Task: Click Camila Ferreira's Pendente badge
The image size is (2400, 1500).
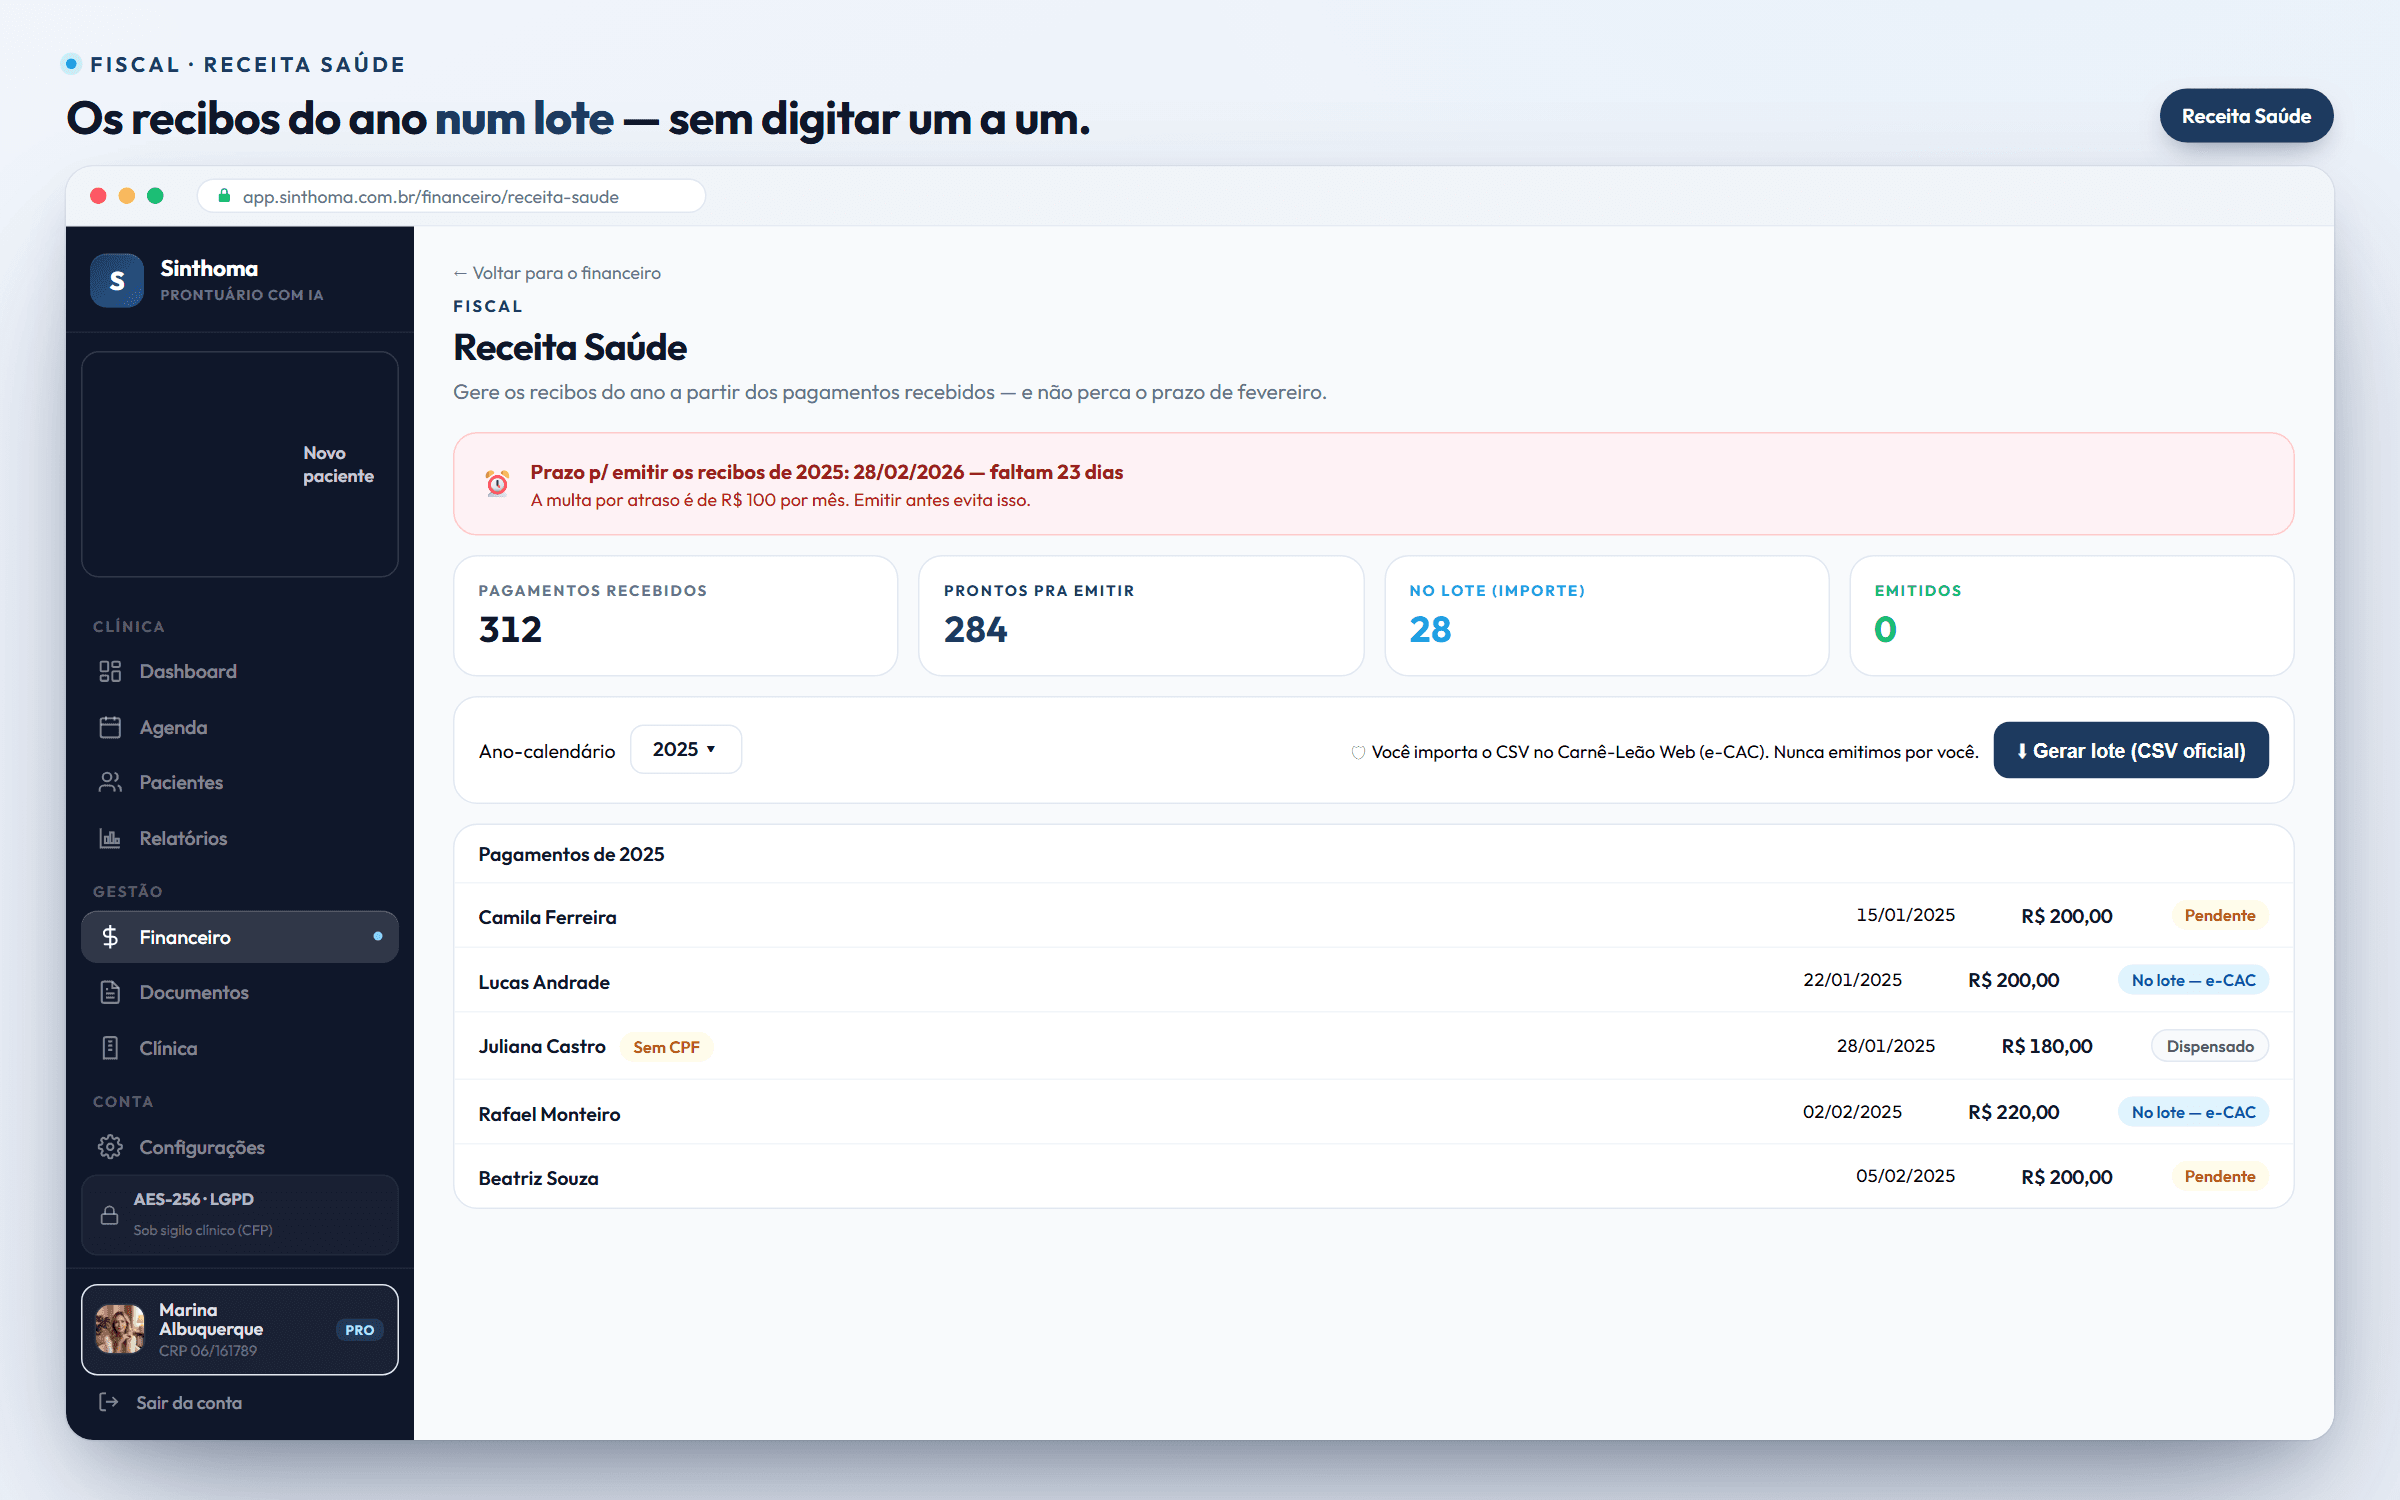Action: click(2220, 915)
